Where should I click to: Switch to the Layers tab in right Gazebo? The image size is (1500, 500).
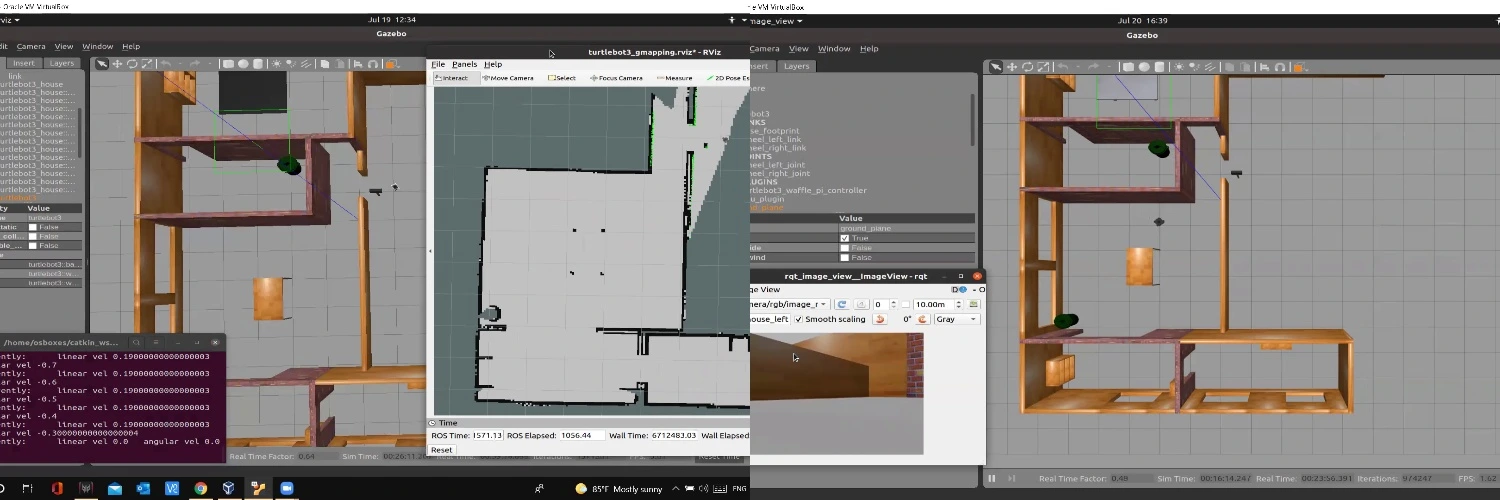[796, 66]
